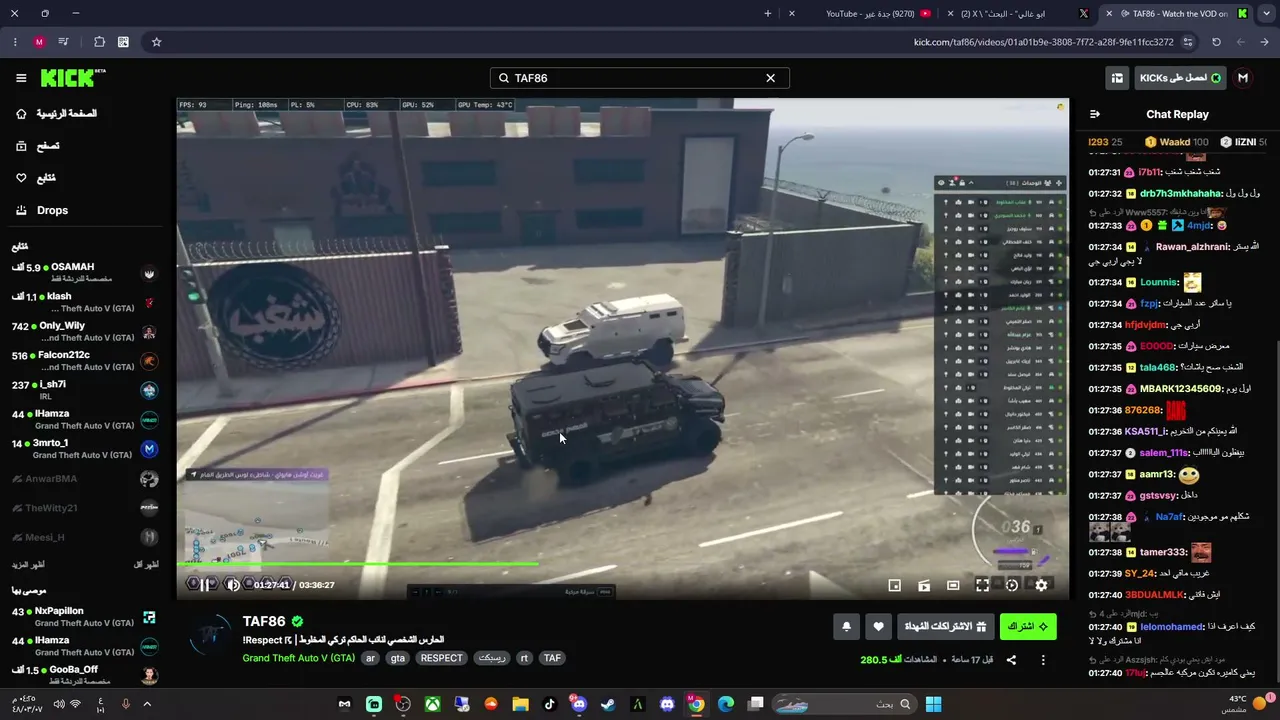Image resolution: width=1280 pixels, height=720 pixels.
Task: Open Browse in the sidebar
Action: pyautogui.click(x=38, y=146)
